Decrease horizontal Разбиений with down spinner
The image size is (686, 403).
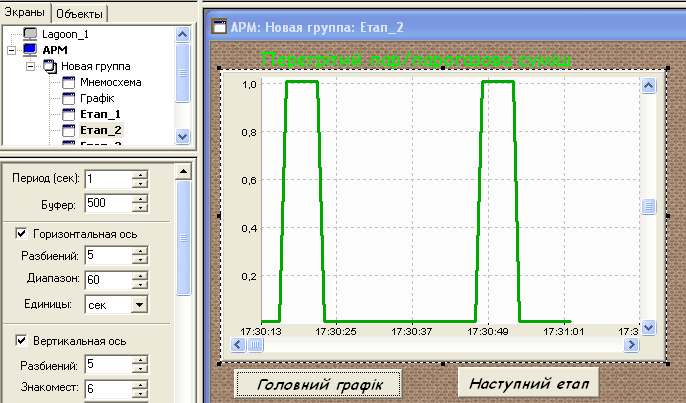click(140, 260)
